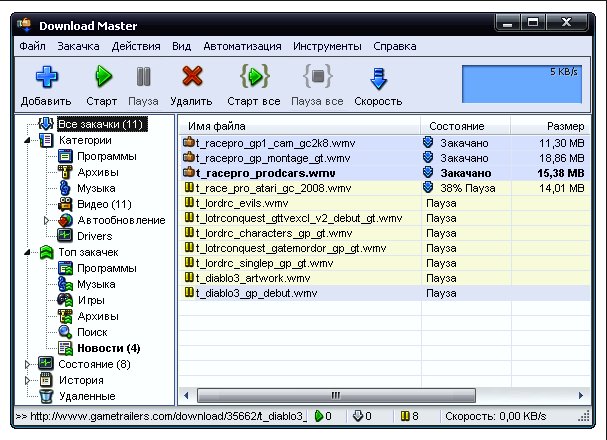
Task: Sort by Состояние column header
Action: [466, 126]
